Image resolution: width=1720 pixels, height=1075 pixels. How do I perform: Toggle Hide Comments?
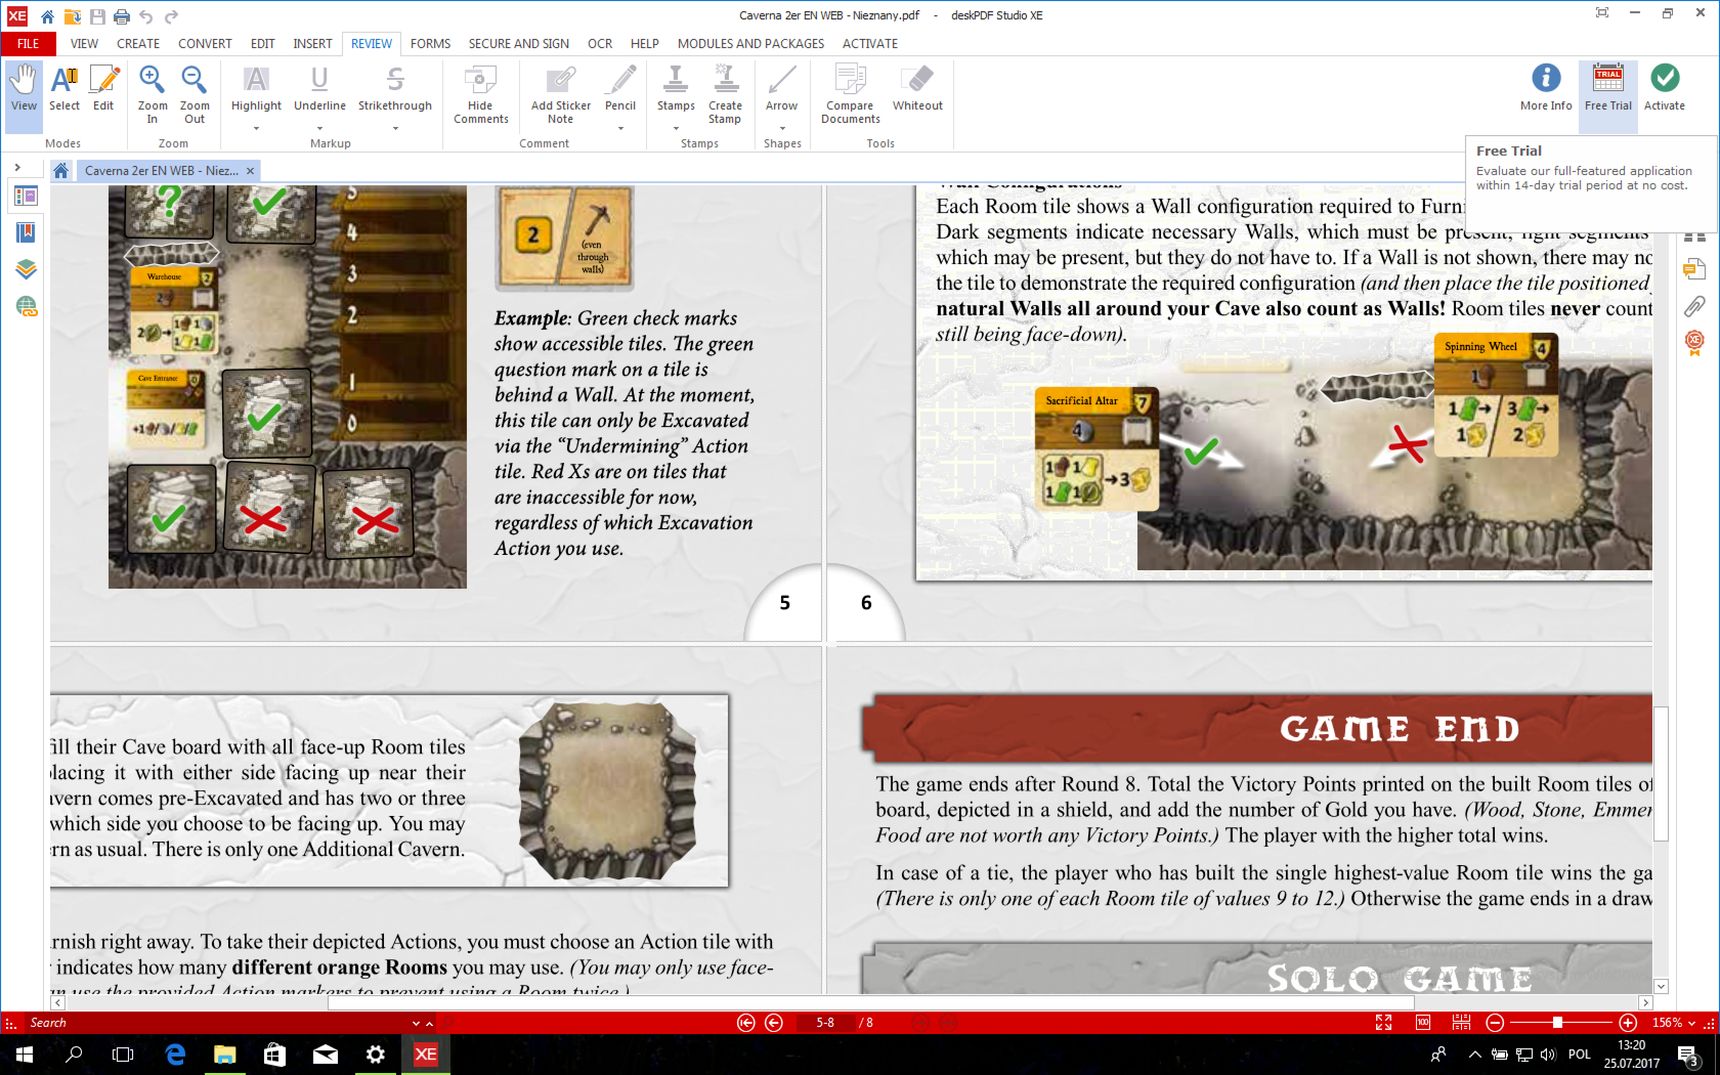pos(481,94)
